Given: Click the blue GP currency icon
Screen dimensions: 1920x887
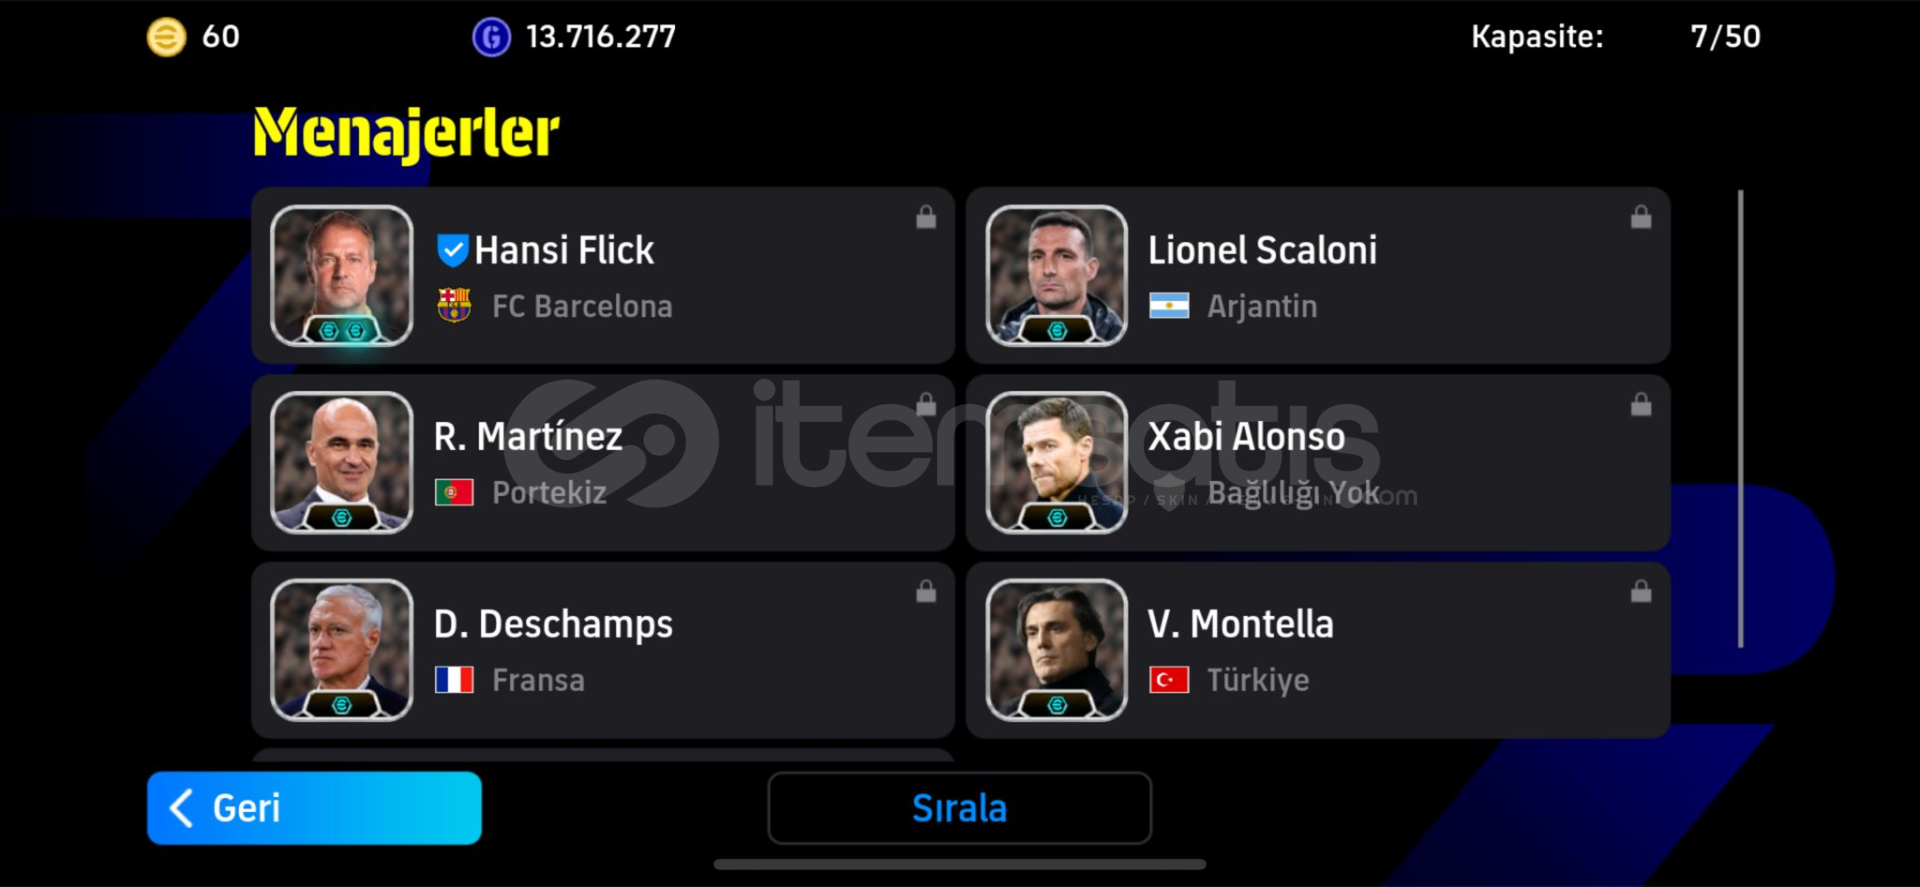Looking at the screenshot, I should coord(491,37).
